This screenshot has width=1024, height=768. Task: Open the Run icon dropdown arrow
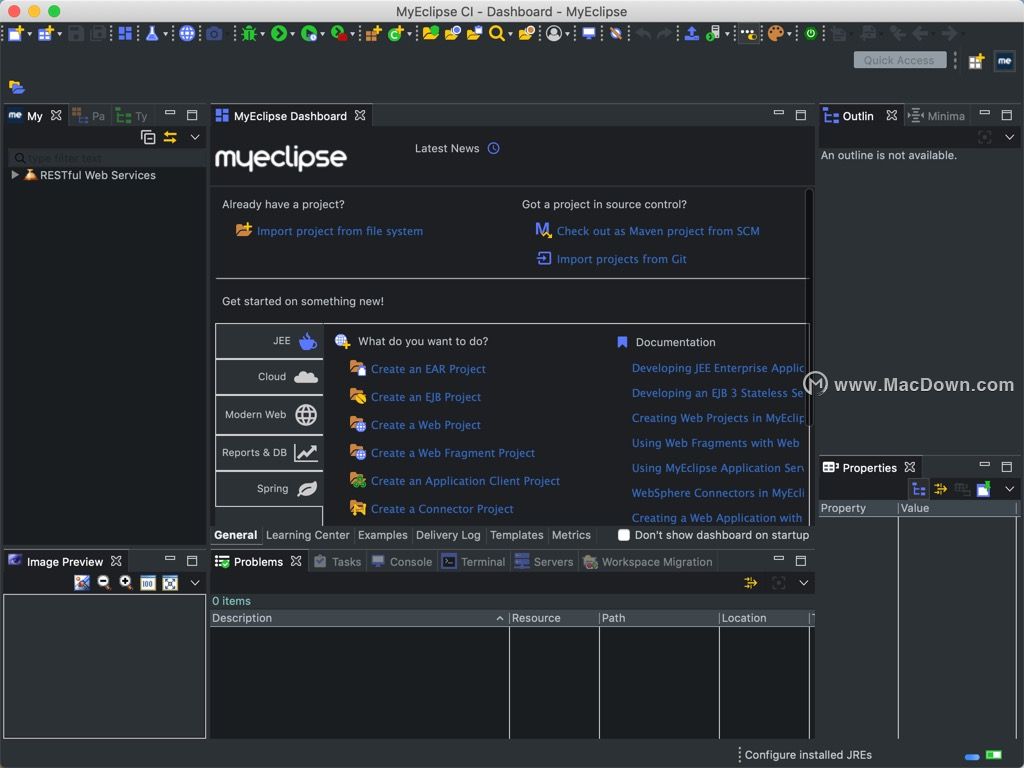tap(292, 34)
